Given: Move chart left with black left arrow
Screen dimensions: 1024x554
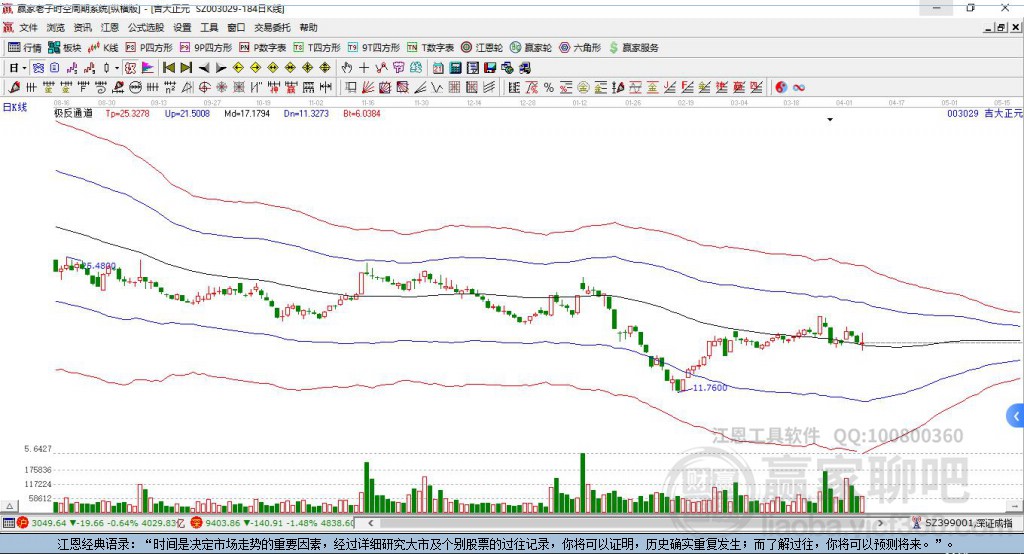Looking at the screenshot, I should tap(204, 68).
